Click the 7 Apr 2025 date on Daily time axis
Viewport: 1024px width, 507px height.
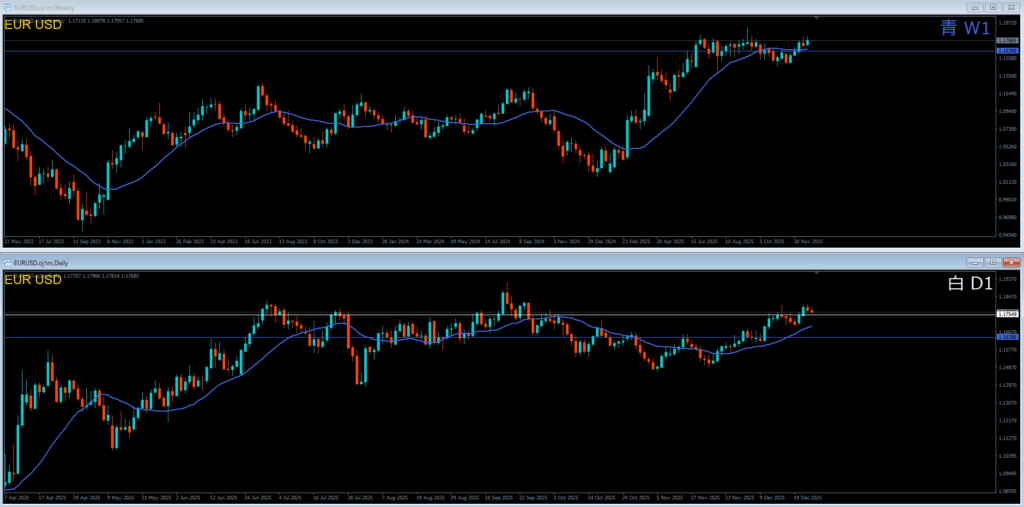[18, 497]
